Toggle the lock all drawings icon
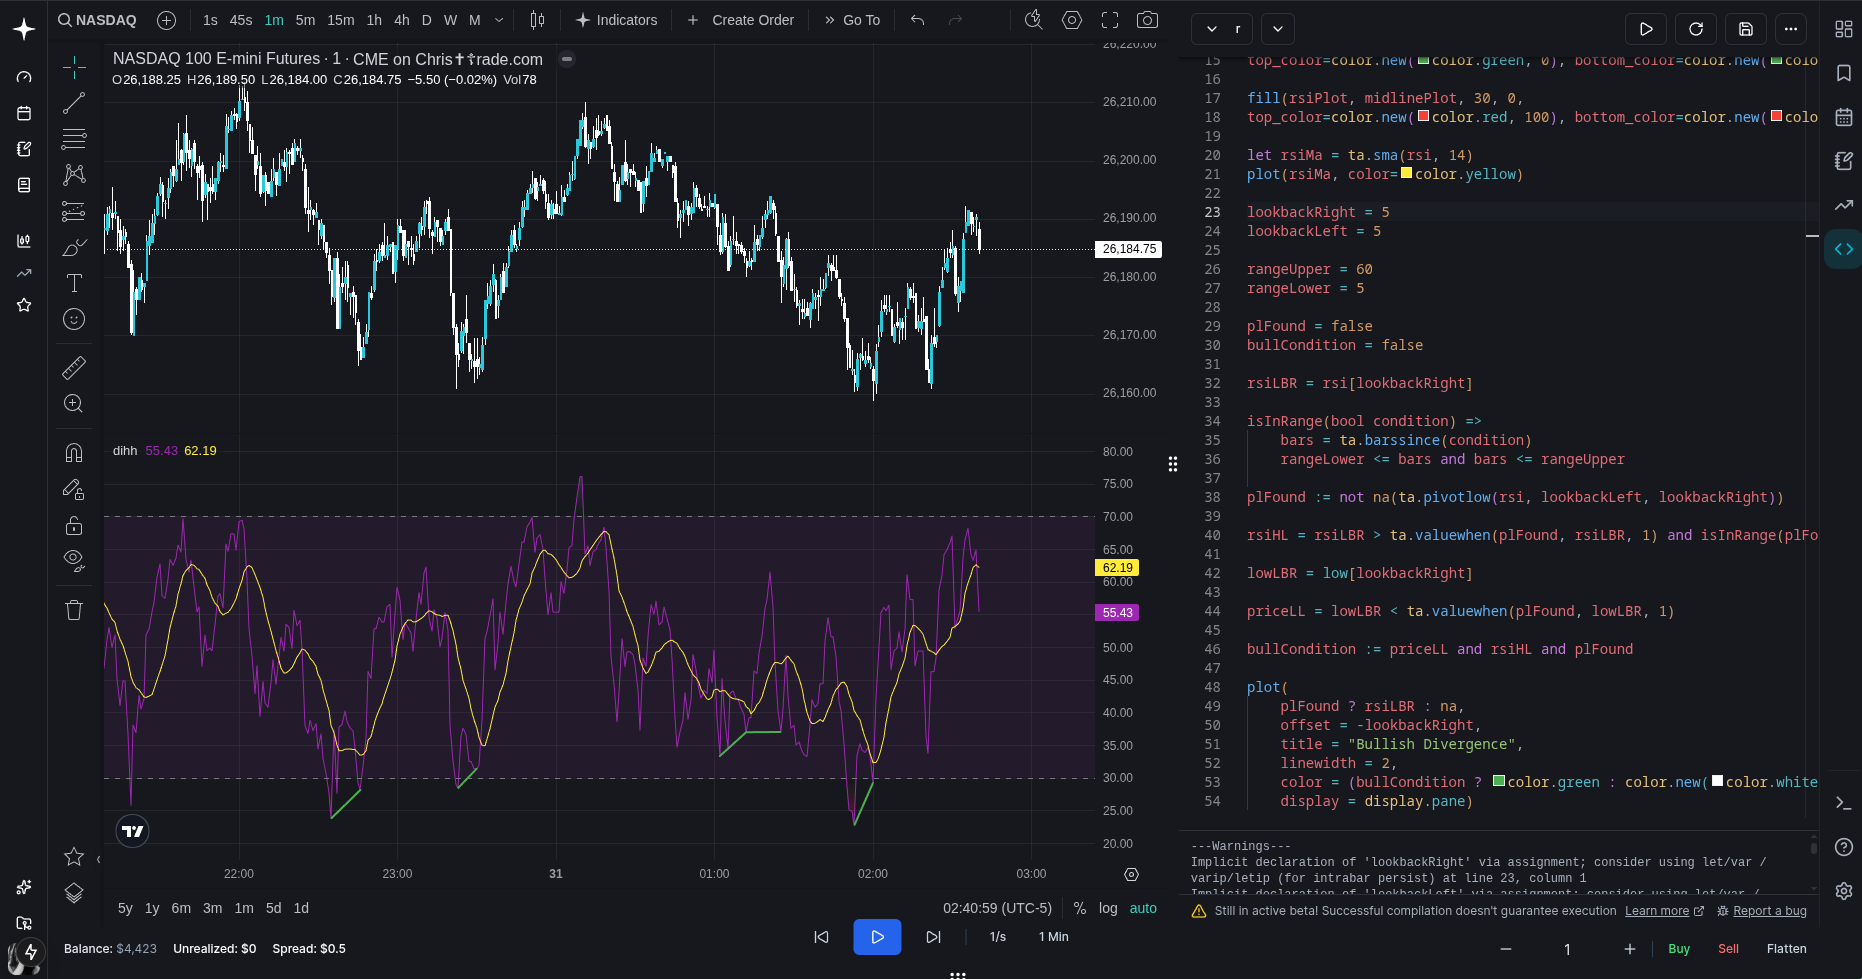The image size is (1862, 979). (x=74, y=525)
